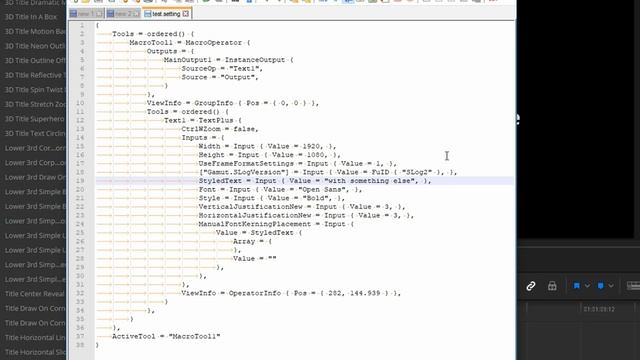Close the 'new 1' tab
Screen dimensions: 640x360
coord(99,14)
